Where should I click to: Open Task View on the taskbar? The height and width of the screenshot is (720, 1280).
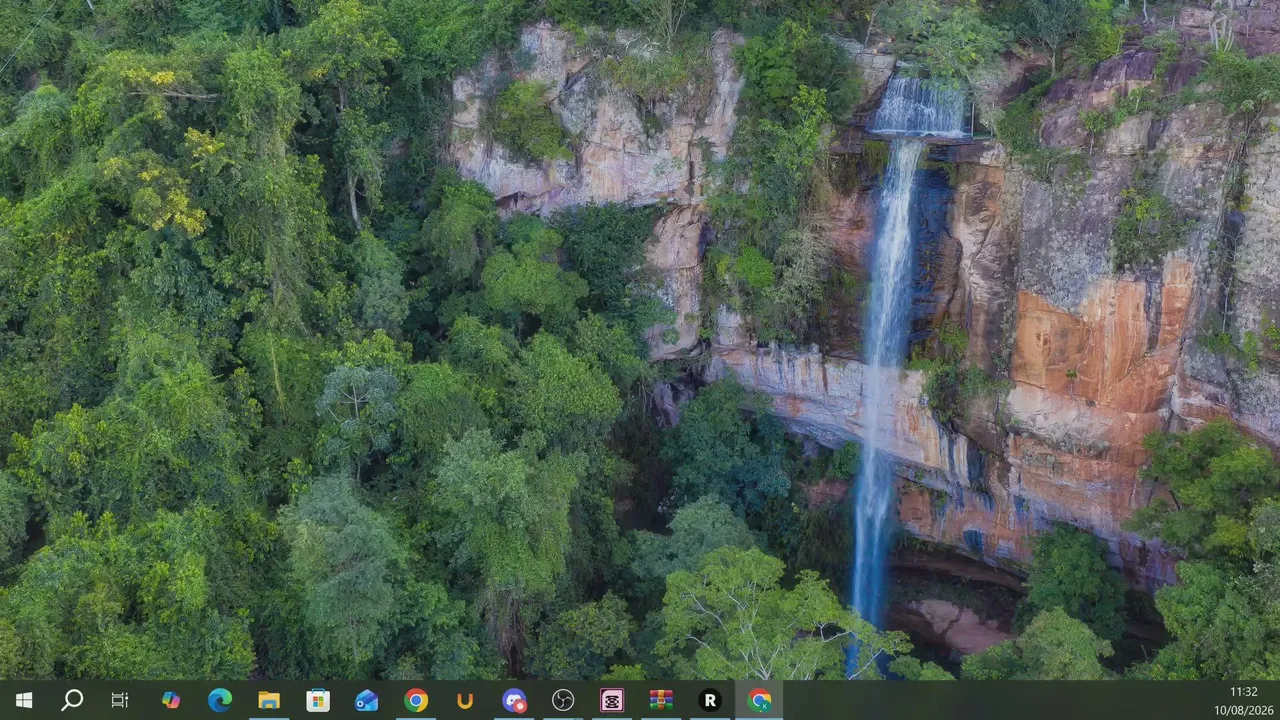(x=120, y=700)
